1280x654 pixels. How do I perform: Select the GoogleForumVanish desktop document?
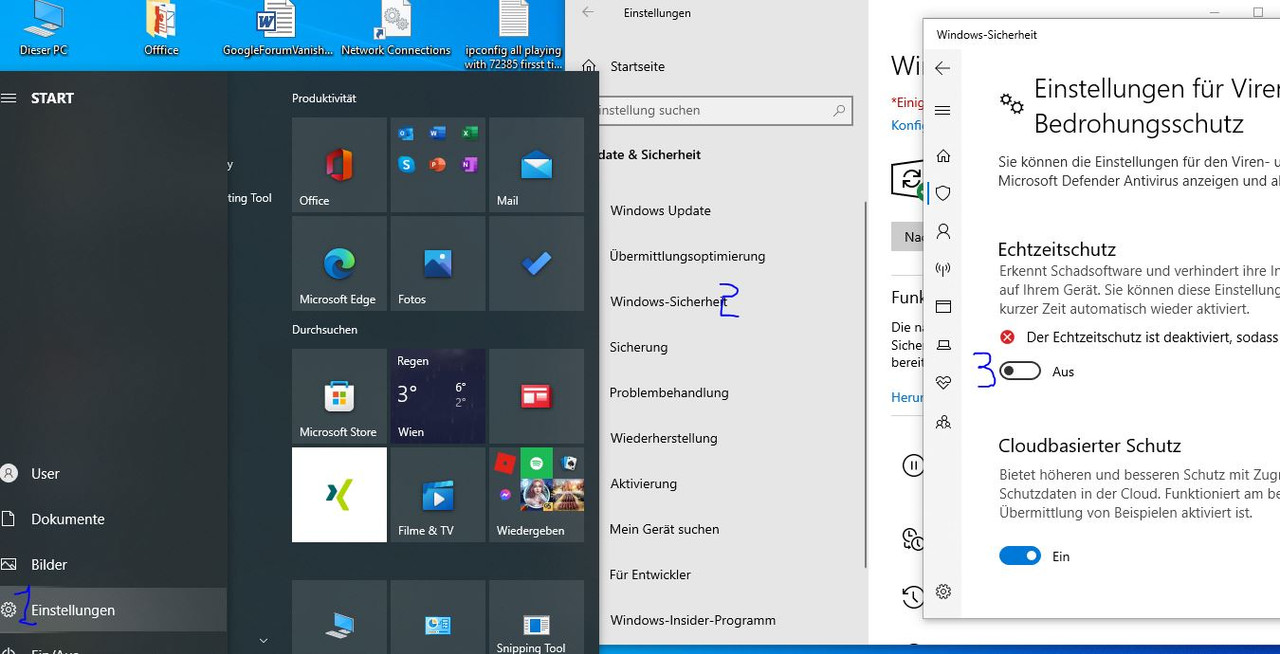click(277, 28)
